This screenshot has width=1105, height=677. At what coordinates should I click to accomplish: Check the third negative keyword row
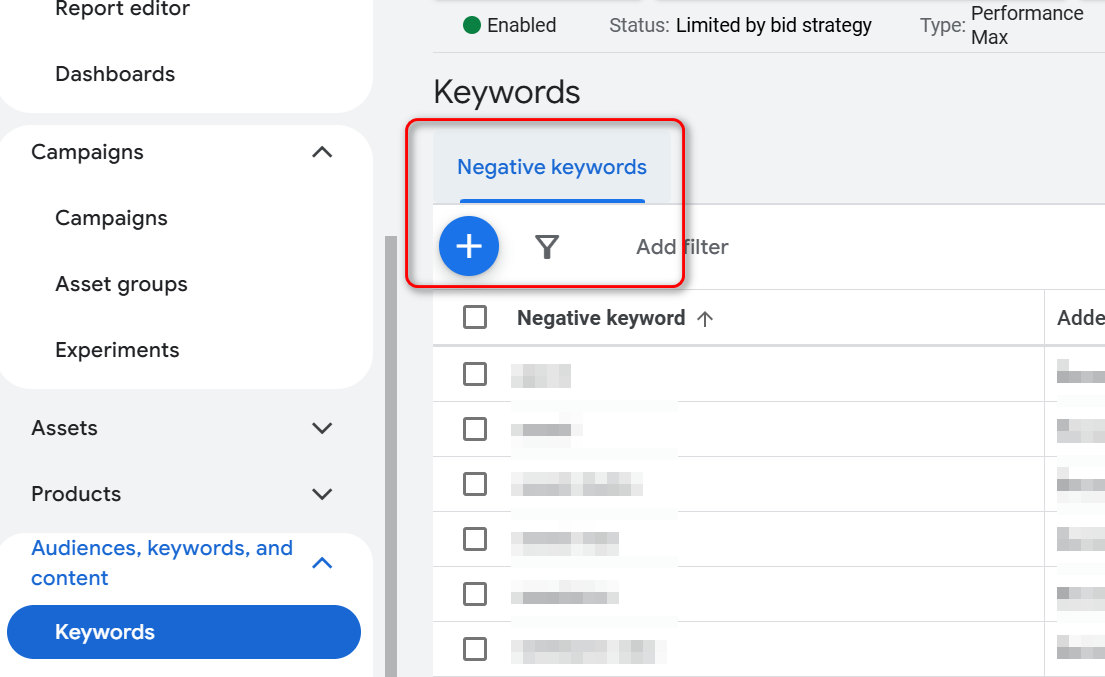click(x=475, y=484)
